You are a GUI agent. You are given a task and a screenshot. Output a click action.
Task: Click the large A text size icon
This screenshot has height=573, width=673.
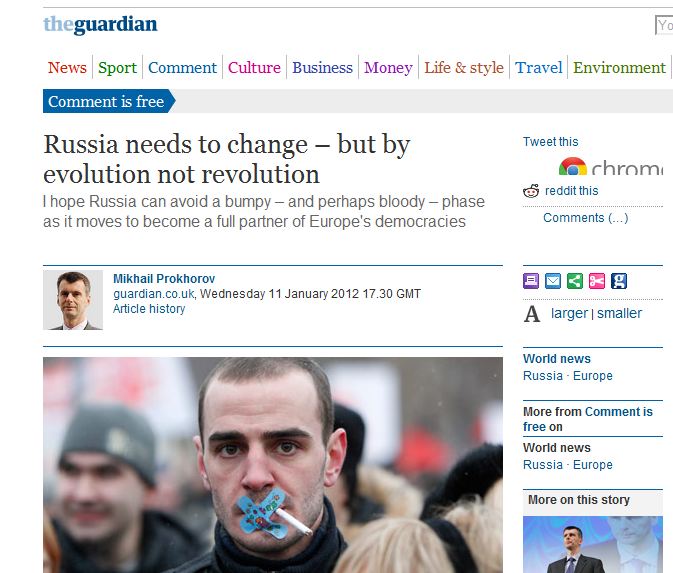pyautogui.click(x=532, y=314)
